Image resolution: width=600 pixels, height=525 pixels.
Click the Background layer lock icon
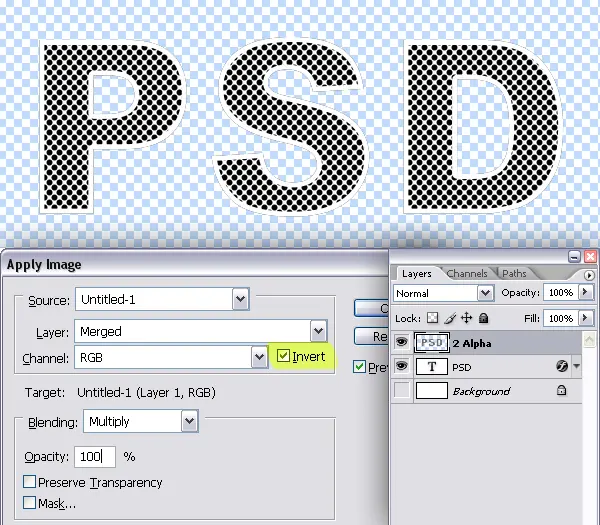561,390
